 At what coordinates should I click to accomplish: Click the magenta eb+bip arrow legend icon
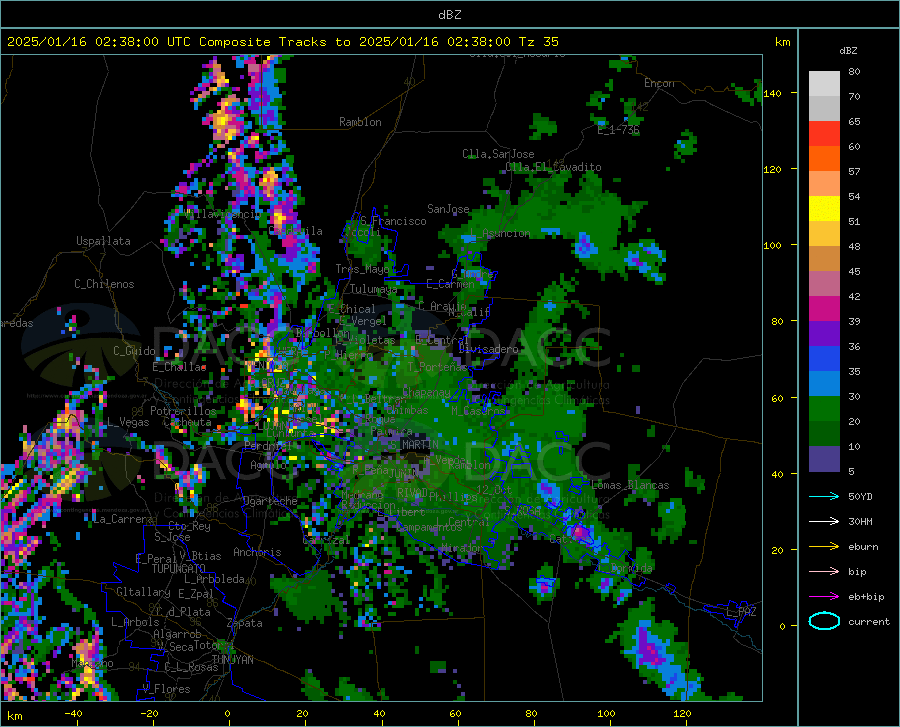824,597
